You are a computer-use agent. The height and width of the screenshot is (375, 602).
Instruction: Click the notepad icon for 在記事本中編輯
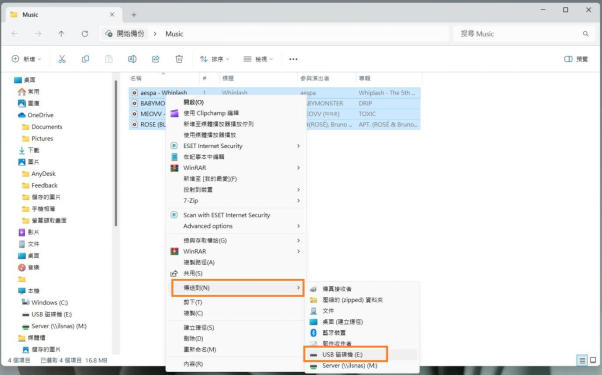(x=175, y=157)
